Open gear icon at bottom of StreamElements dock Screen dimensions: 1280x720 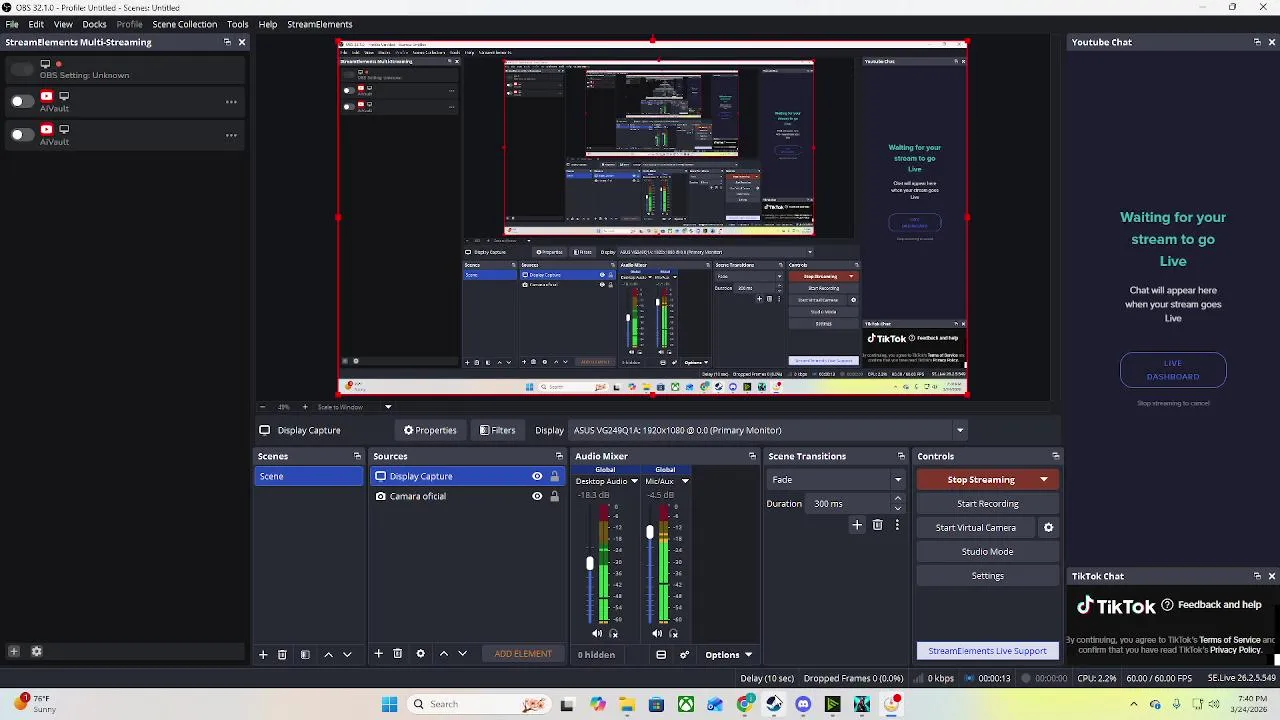point(37,652)
